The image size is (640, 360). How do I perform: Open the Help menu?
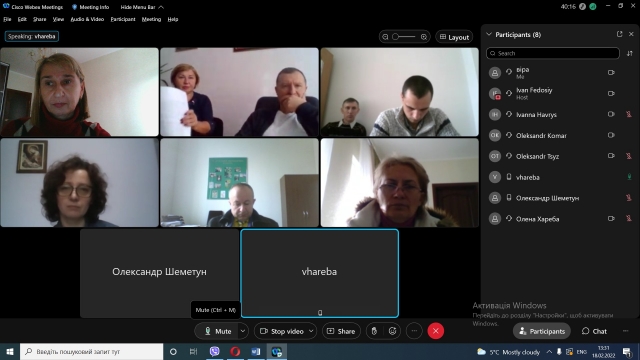173,19
